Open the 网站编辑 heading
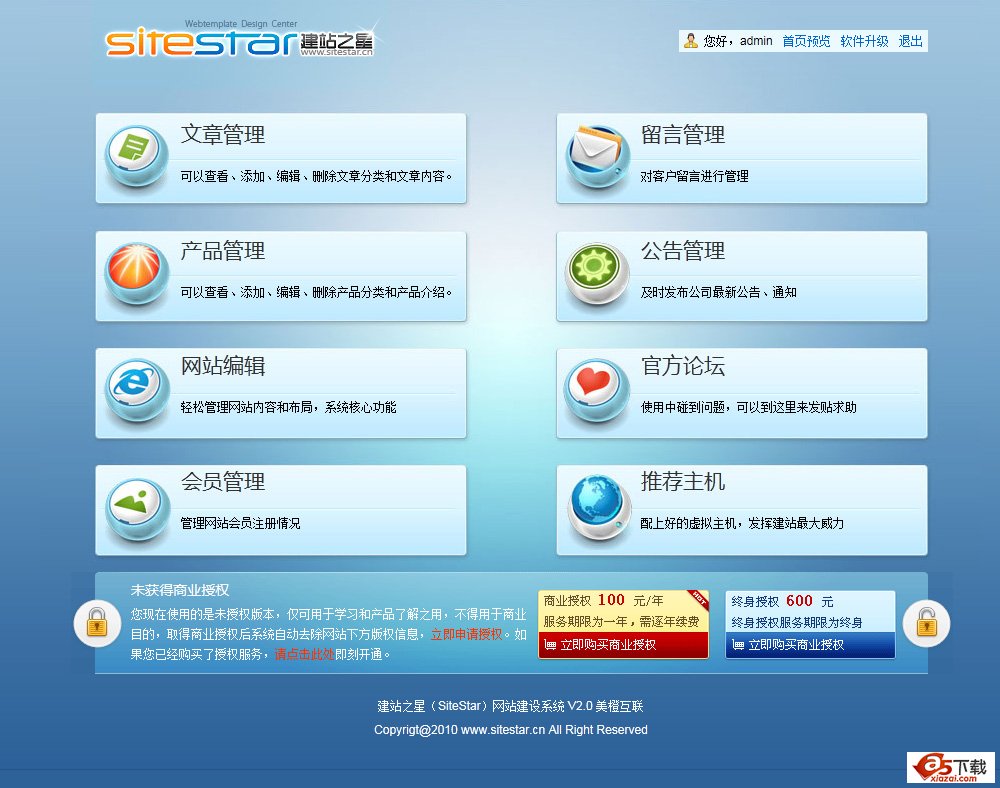This screenshot has height=788, width=1000. coord(223,366)
